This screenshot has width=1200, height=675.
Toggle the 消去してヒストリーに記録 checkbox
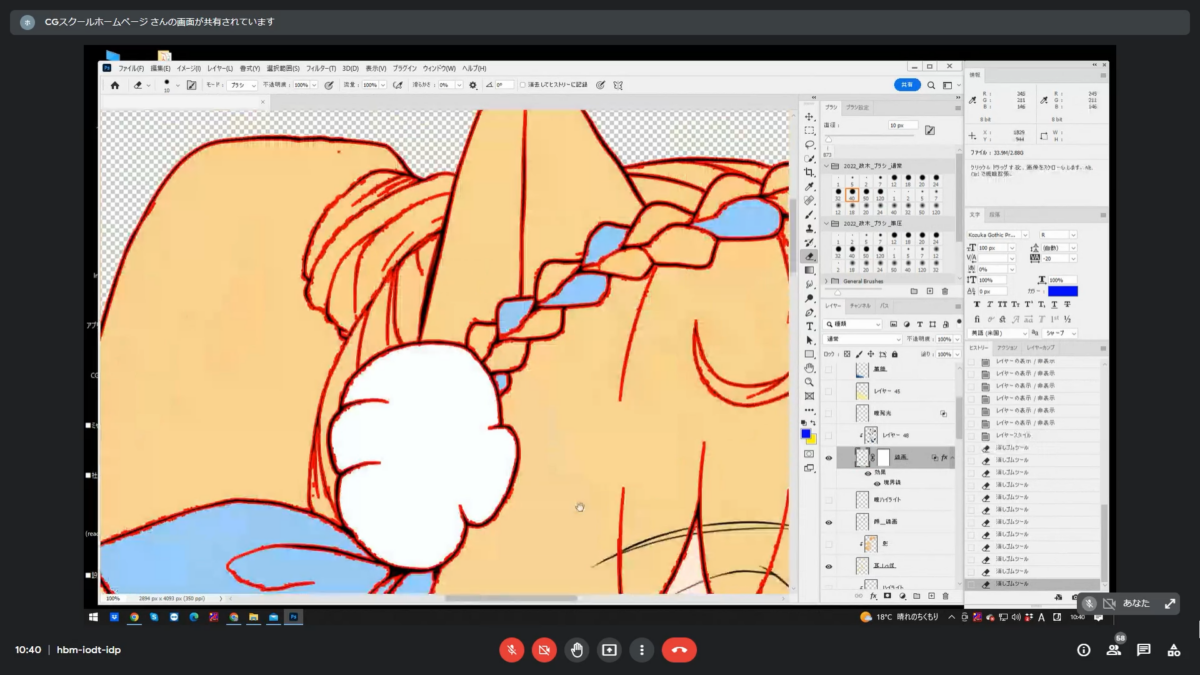pyautogui.click(x=523, y=86)
